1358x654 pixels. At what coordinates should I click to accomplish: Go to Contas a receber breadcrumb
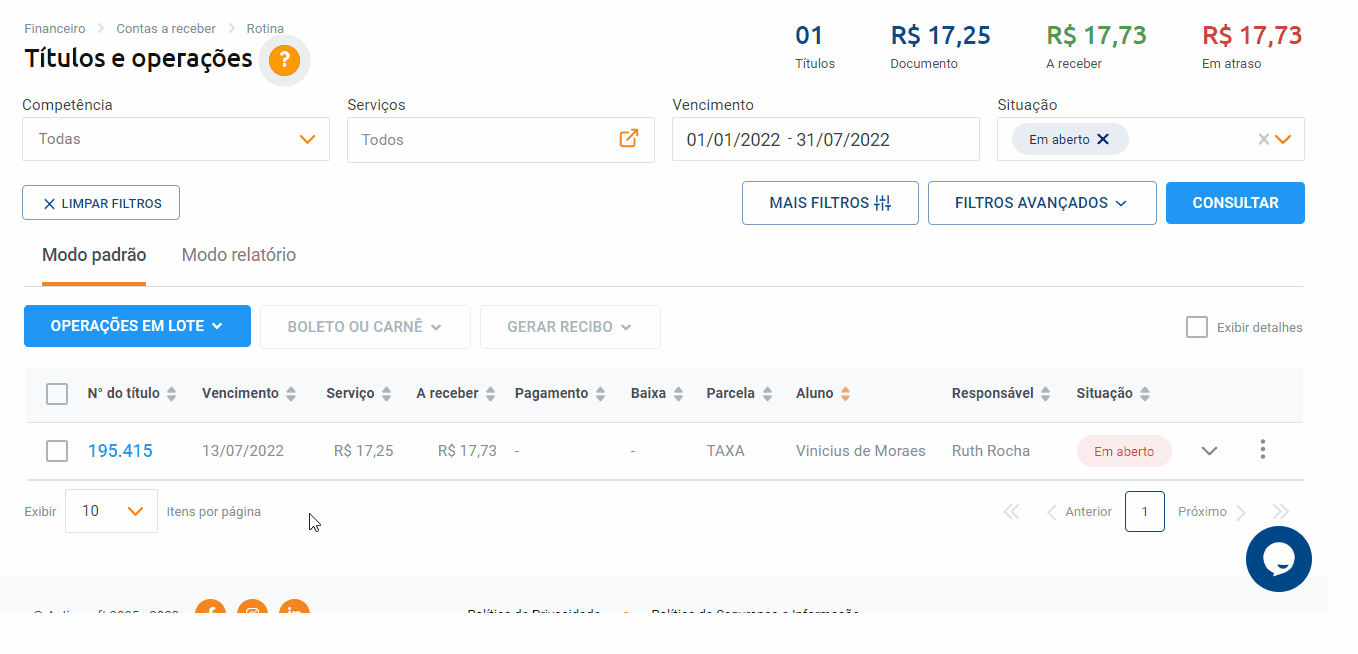(166, 29)
